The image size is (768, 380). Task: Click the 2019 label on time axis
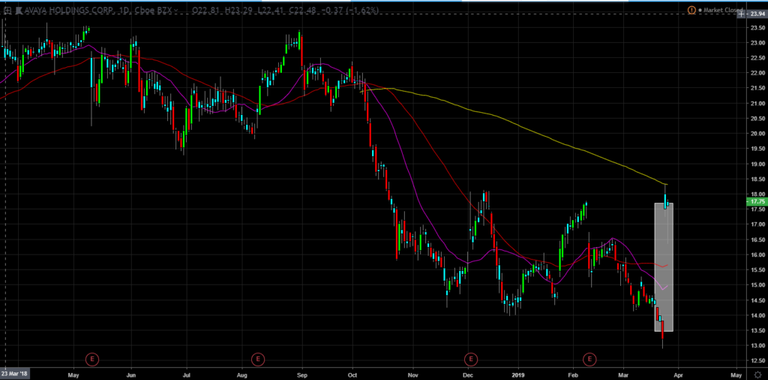518,374
